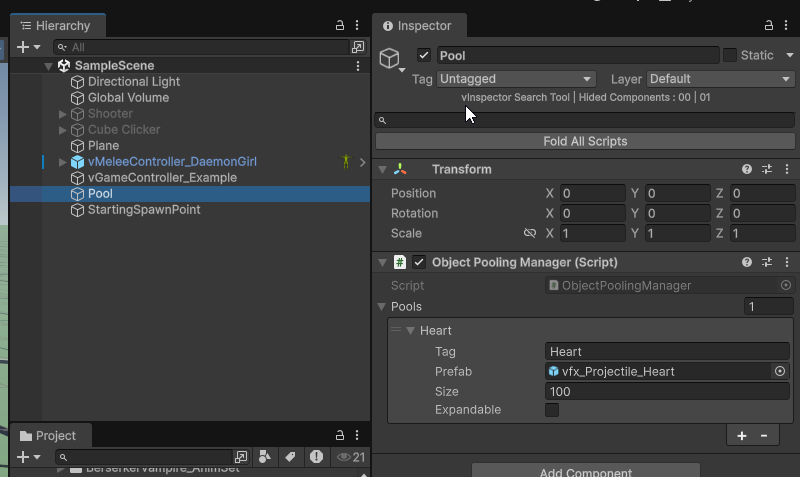
Task: Open the Hierarchy create plus dropdown
Action: click(x=28, y=47)
